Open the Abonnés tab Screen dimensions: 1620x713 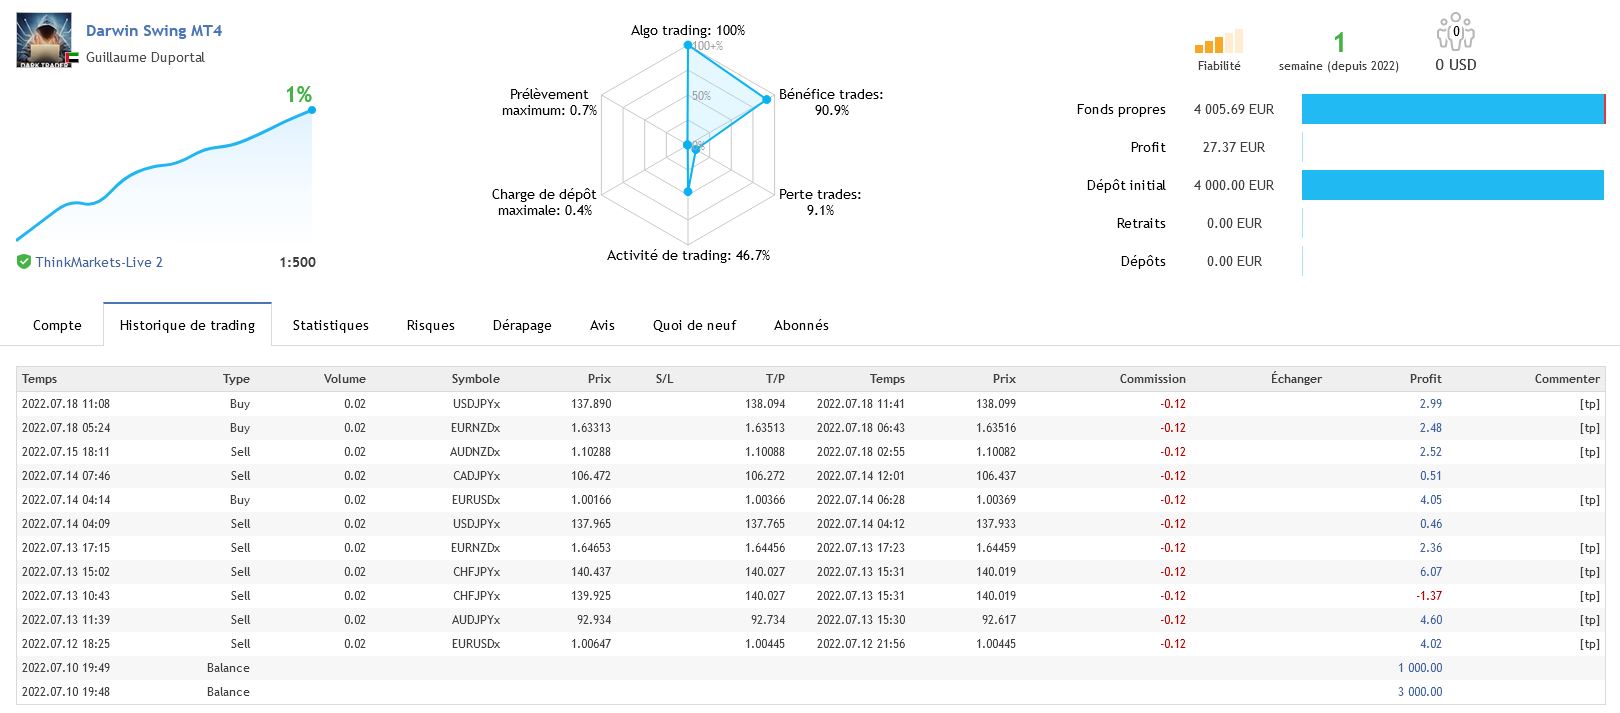[801, 325]
